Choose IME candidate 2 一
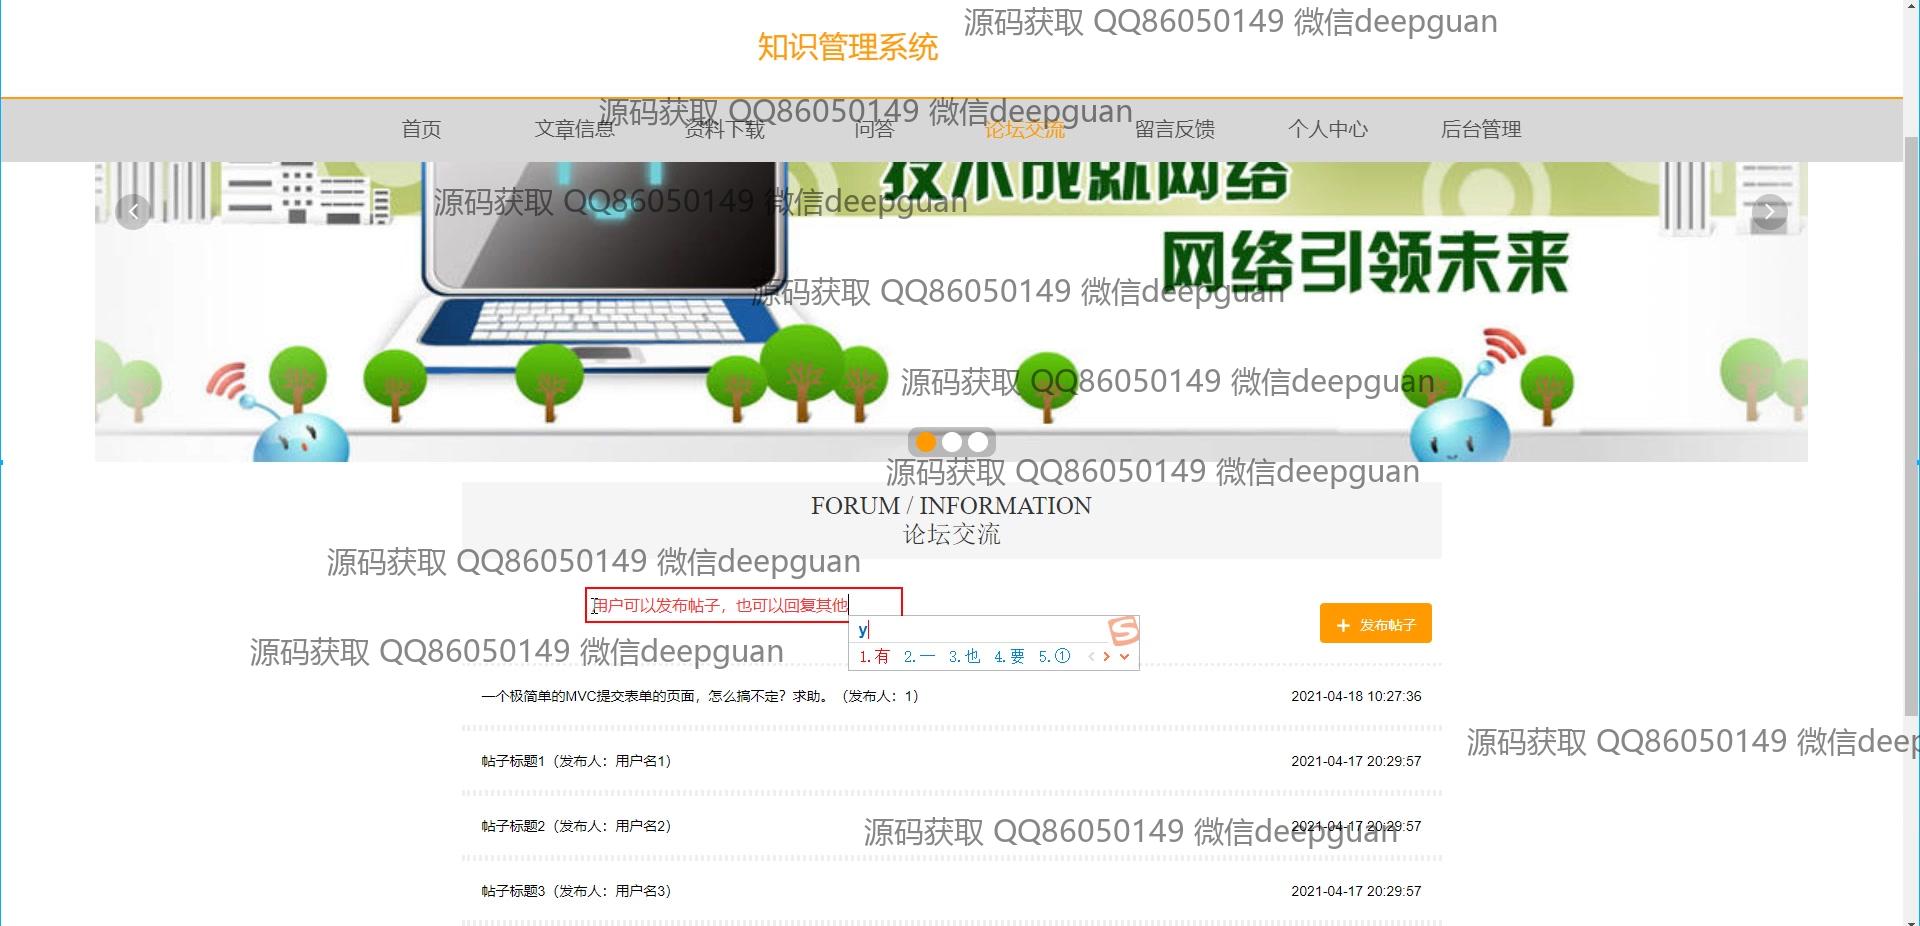 pyautogui.click(x=919, y=657)
